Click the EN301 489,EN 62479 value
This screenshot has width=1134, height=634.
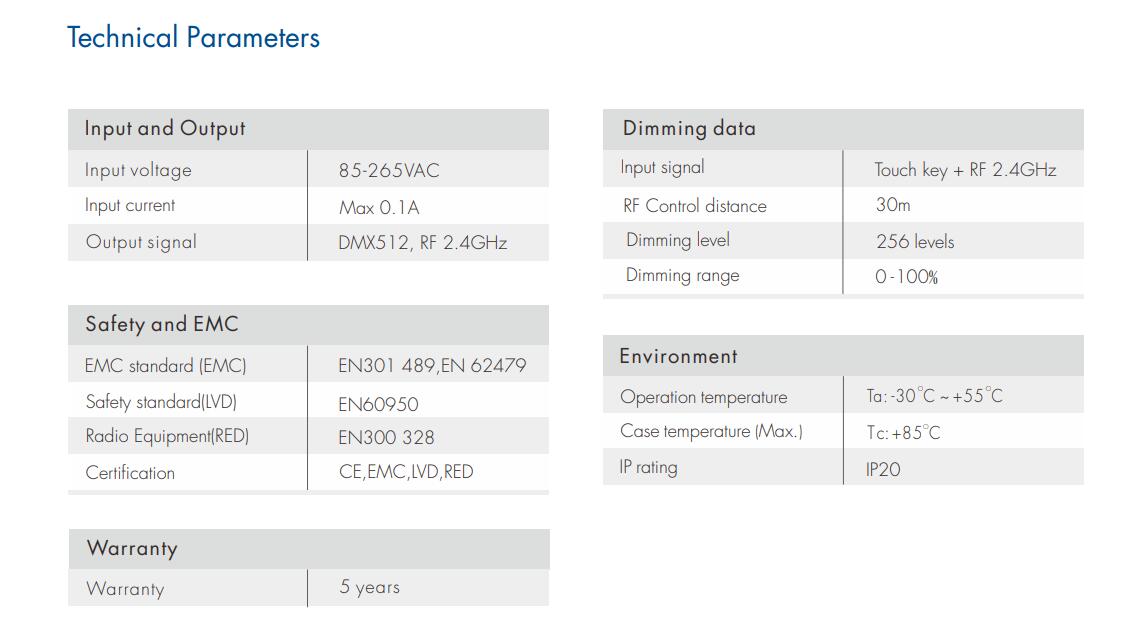(x=432, y=366)
